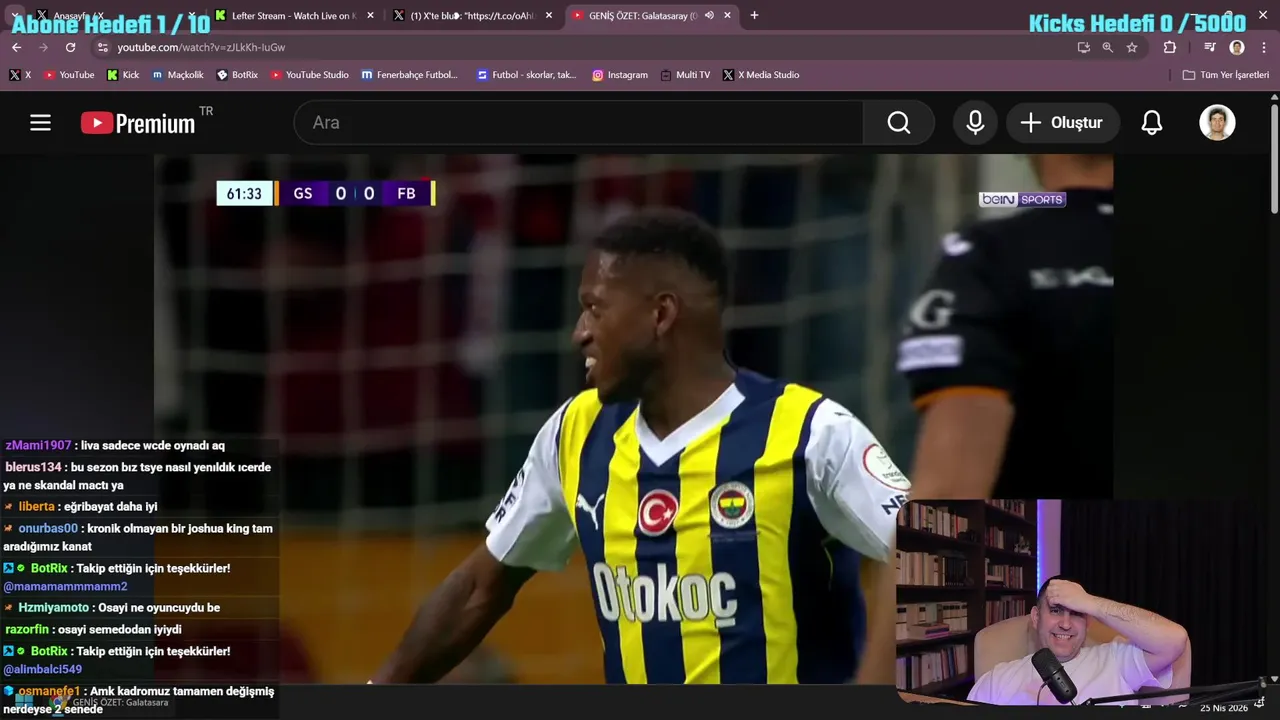Go back with browser back arrow
This screenshot has height=720, width=1280.
point(16,47)
